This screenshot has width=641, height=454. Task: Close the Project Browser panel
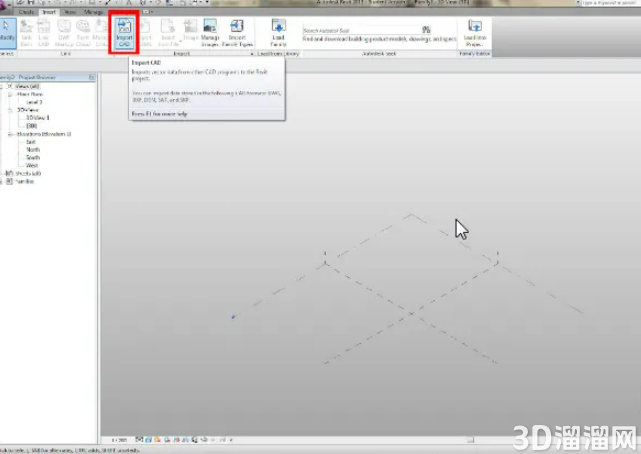pyautogui.click(x=92, y=77)
